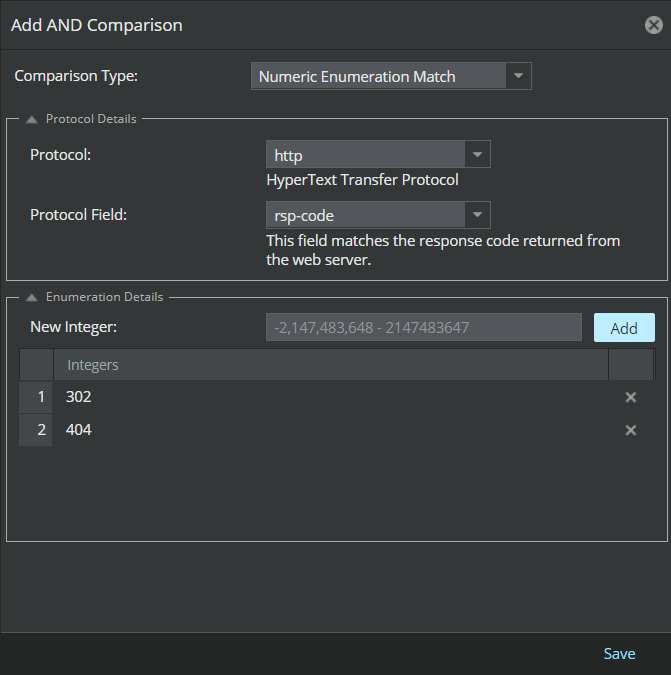Click the Add AND Comparison title

coord(96,25)
